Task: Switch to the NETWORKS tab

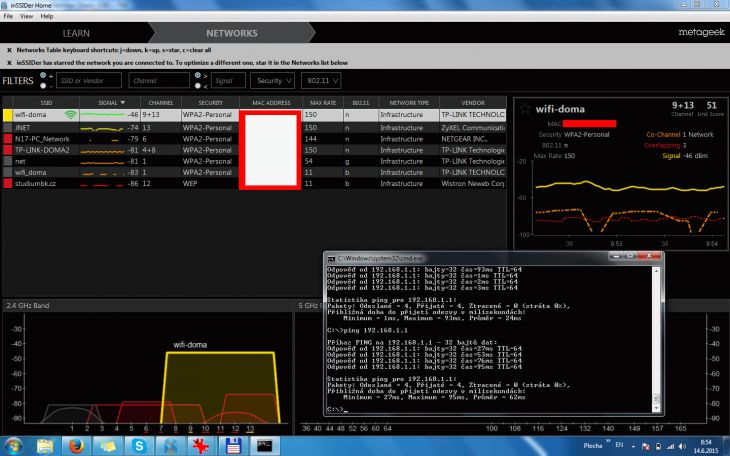Action: coord(231,33)
